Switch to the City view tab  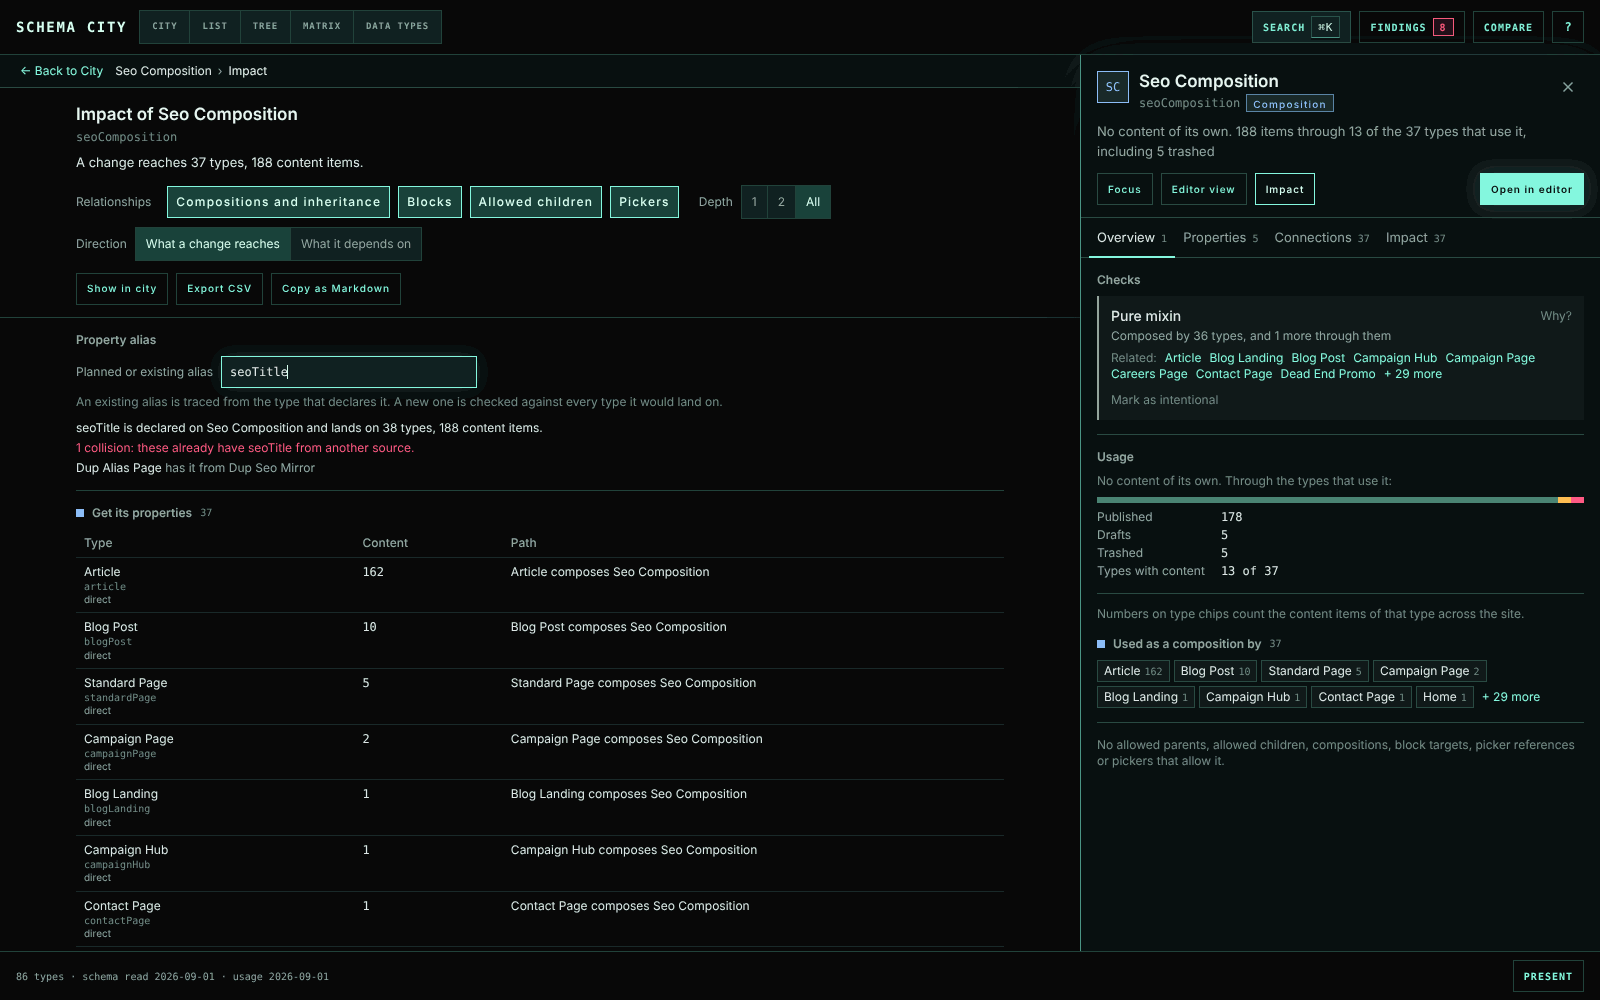coord(165,27)
